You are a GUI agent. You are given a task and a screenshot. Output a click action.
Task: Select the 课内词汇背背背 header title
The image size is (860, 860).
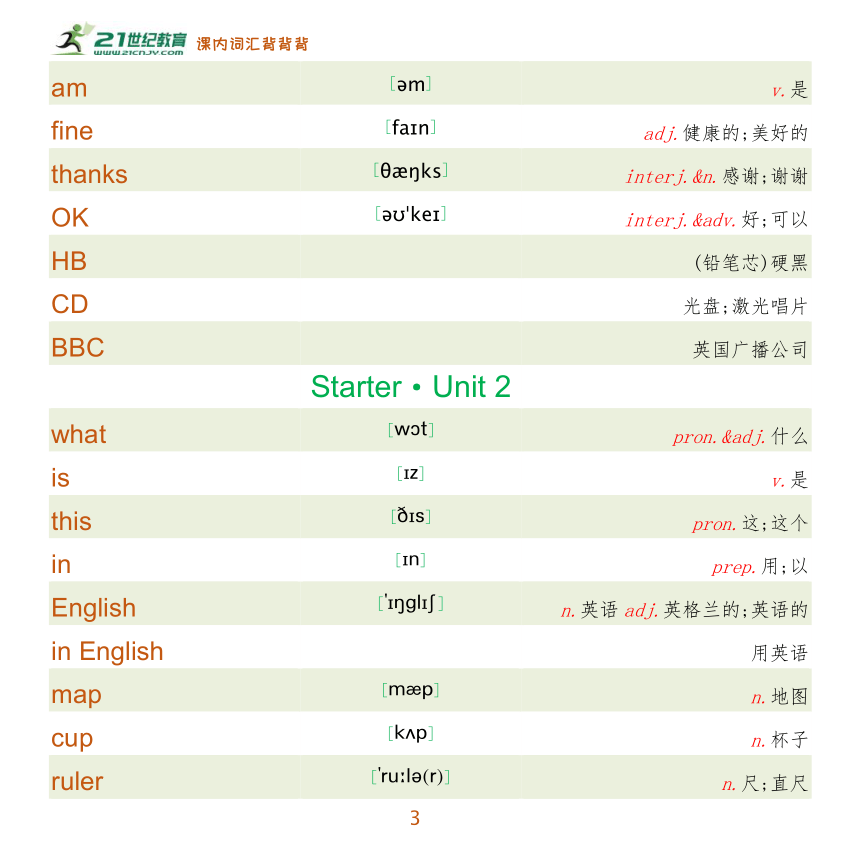(252, 43)
